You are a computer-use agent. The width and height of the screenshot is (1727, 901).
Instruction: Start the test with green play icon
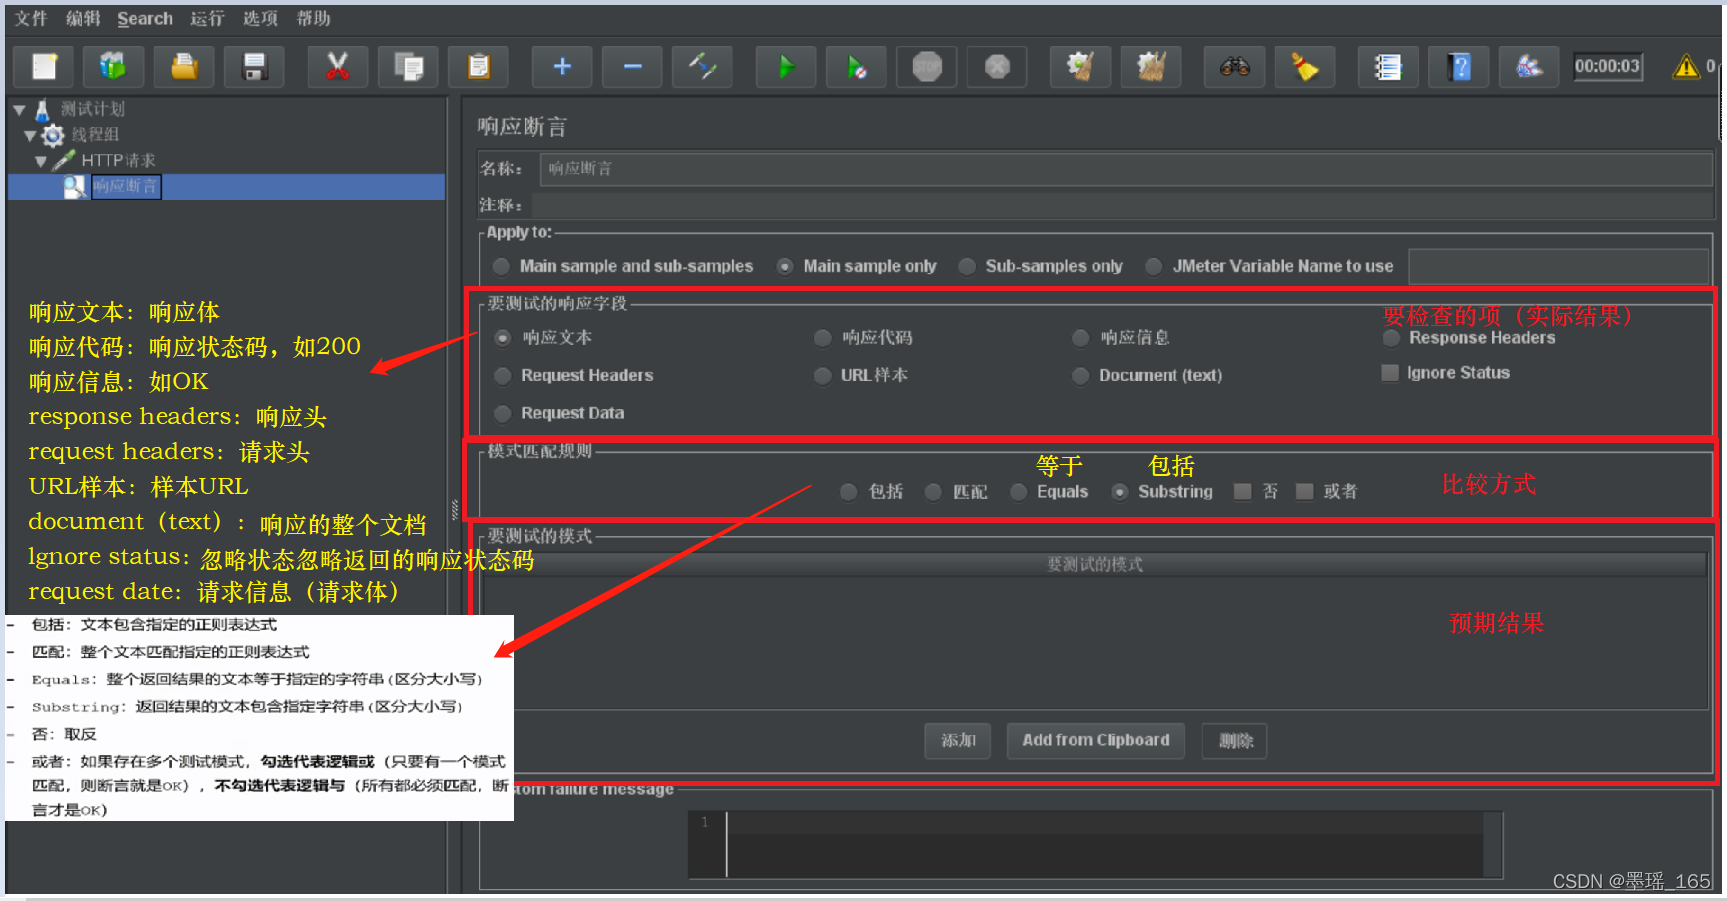(x=786, y=67)
